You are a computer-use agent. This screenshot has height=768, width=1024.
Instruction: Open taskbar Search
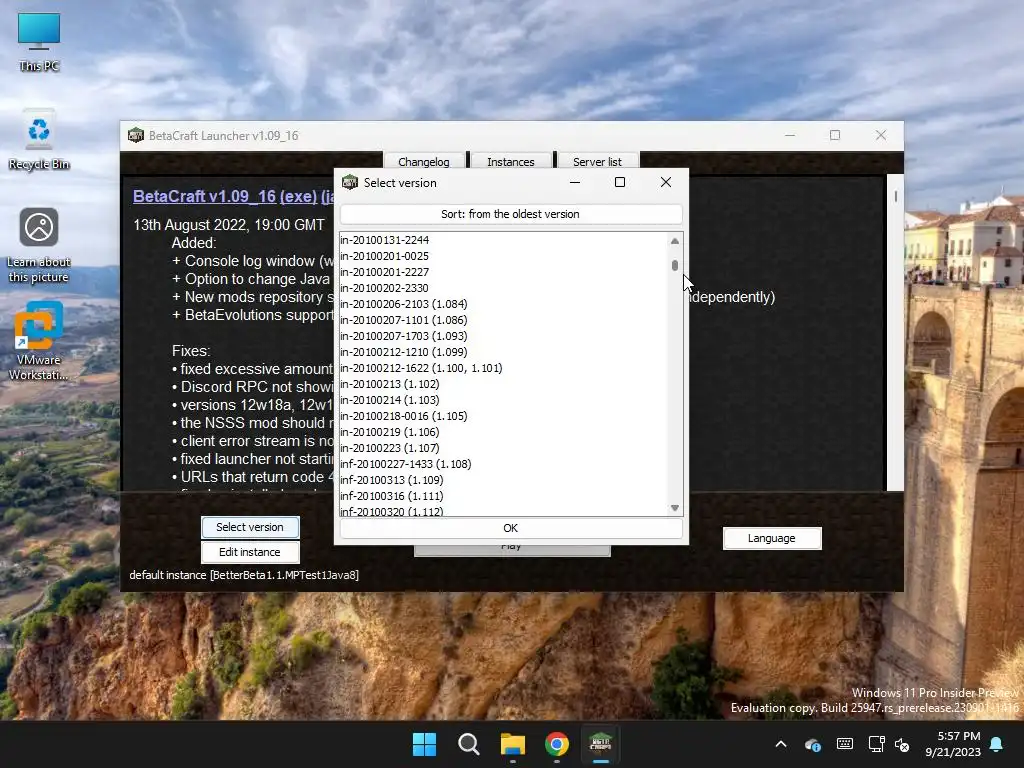click(x=468, y=744)
